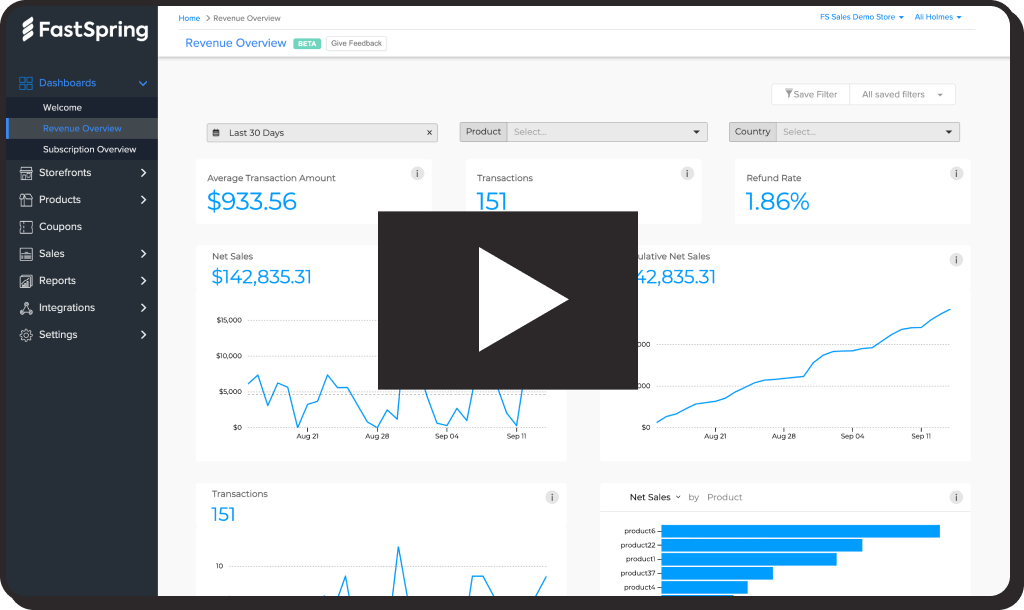
Task: Open Settings via the gear icon
Action: [24, 334]
